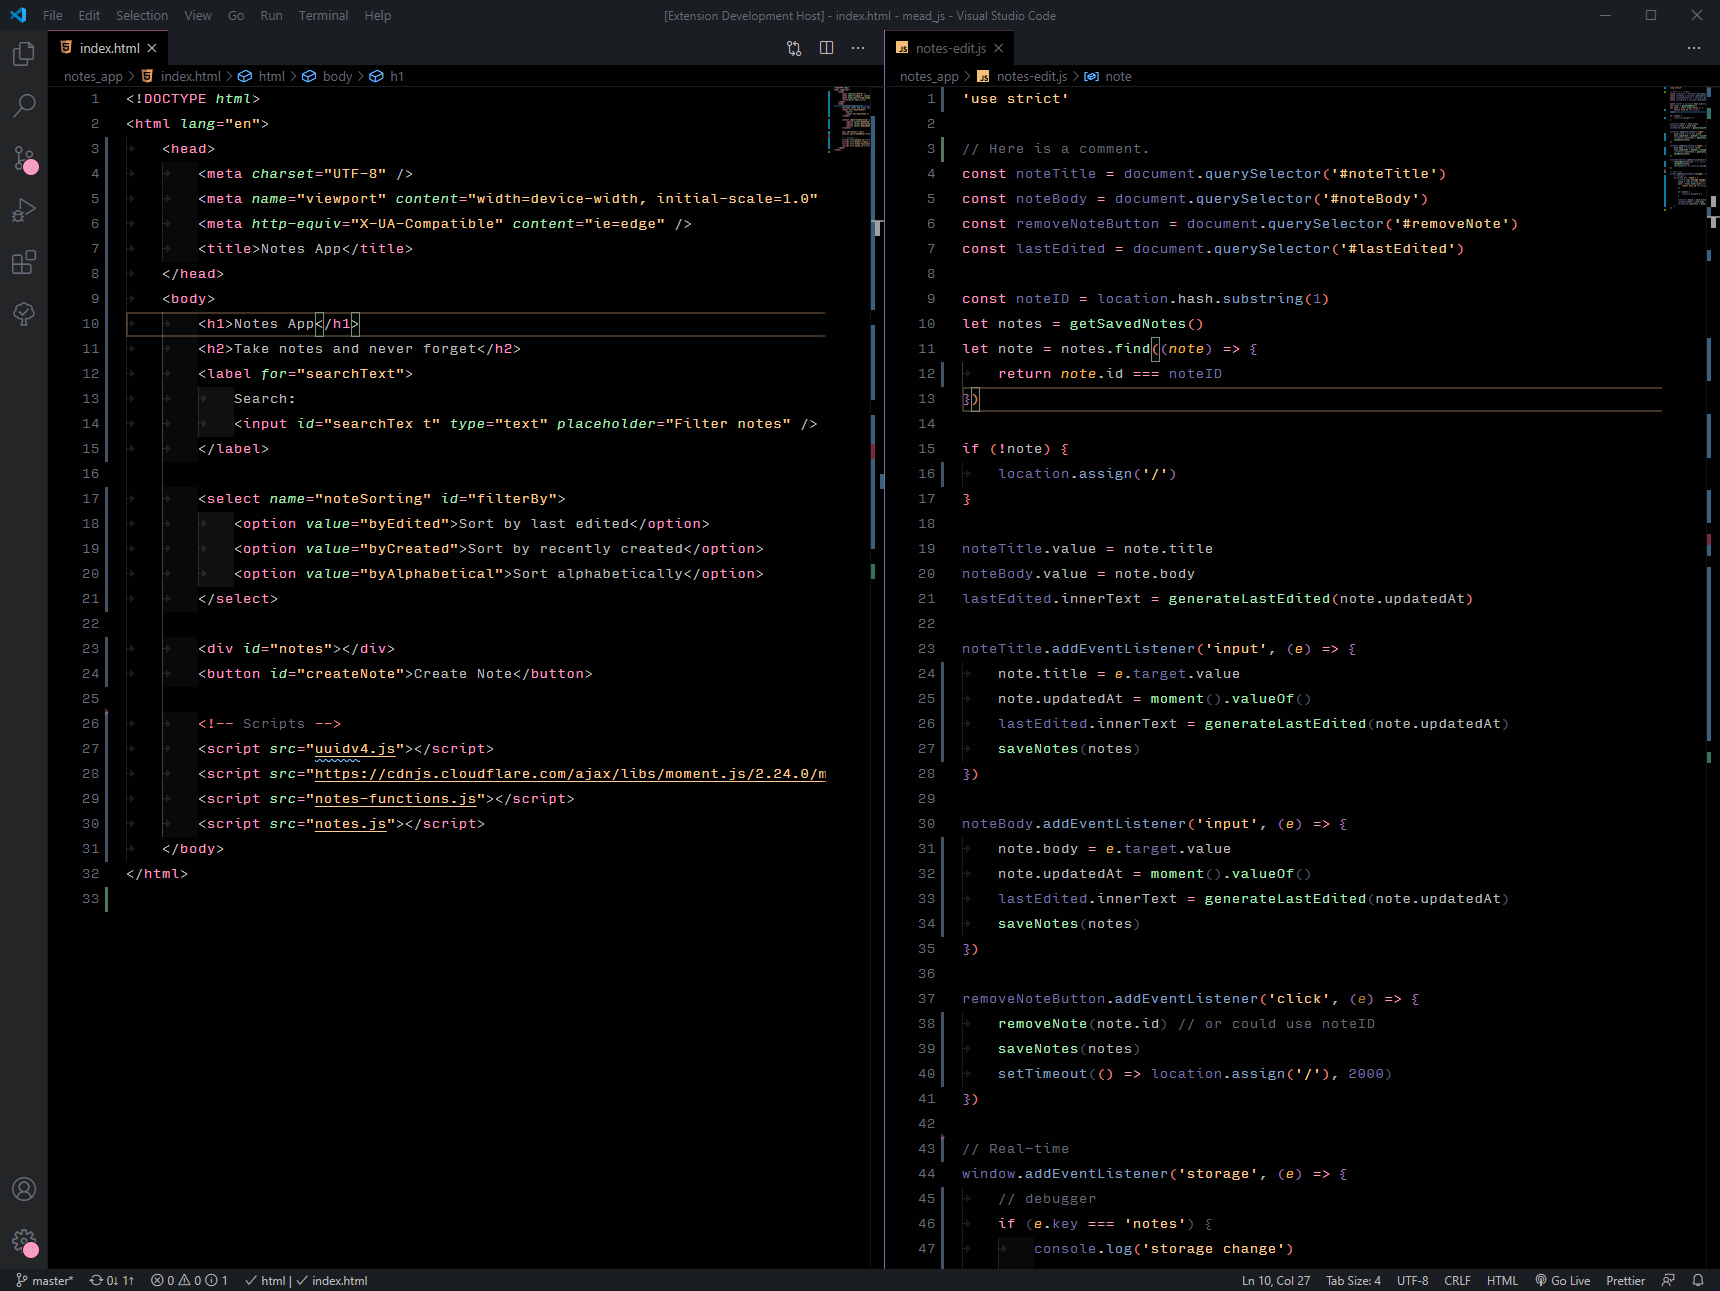The height and width of the screenshot is (1291, 1720).
Task: Expand html breadcrumb item
Action: click(x=262, y=76)
